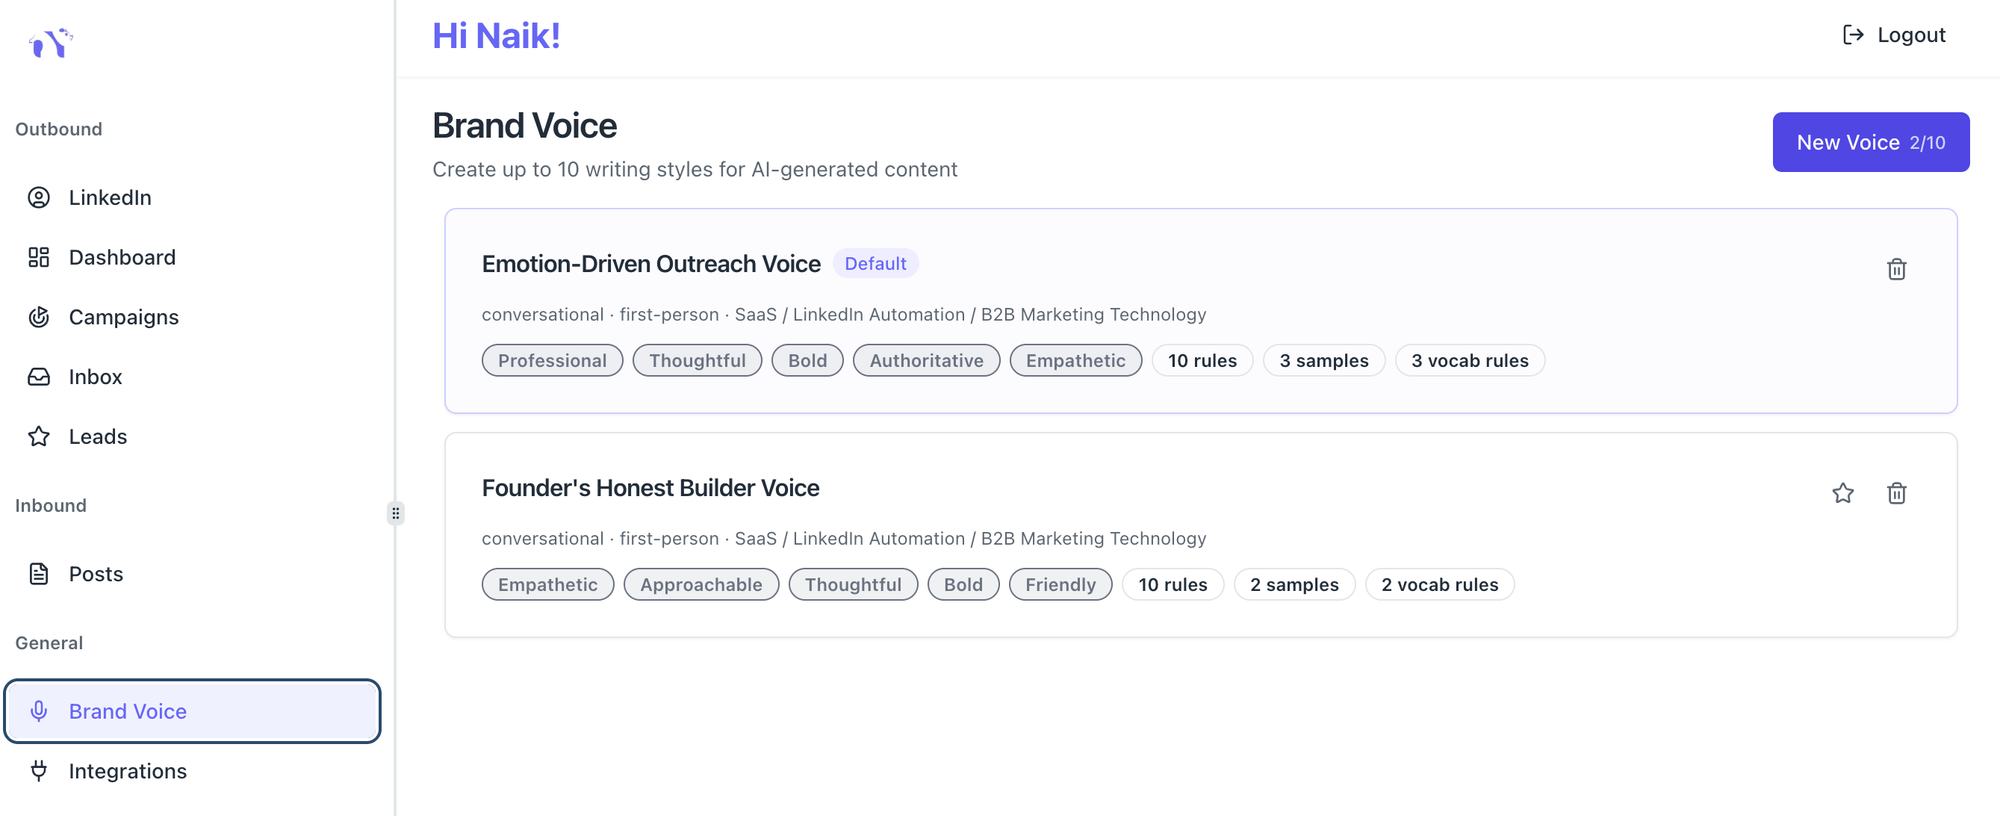This screenshot has width=2000, height=816.
Task: Open the Founder's Honest Builder Voice title
Action: tap(650, 488)
